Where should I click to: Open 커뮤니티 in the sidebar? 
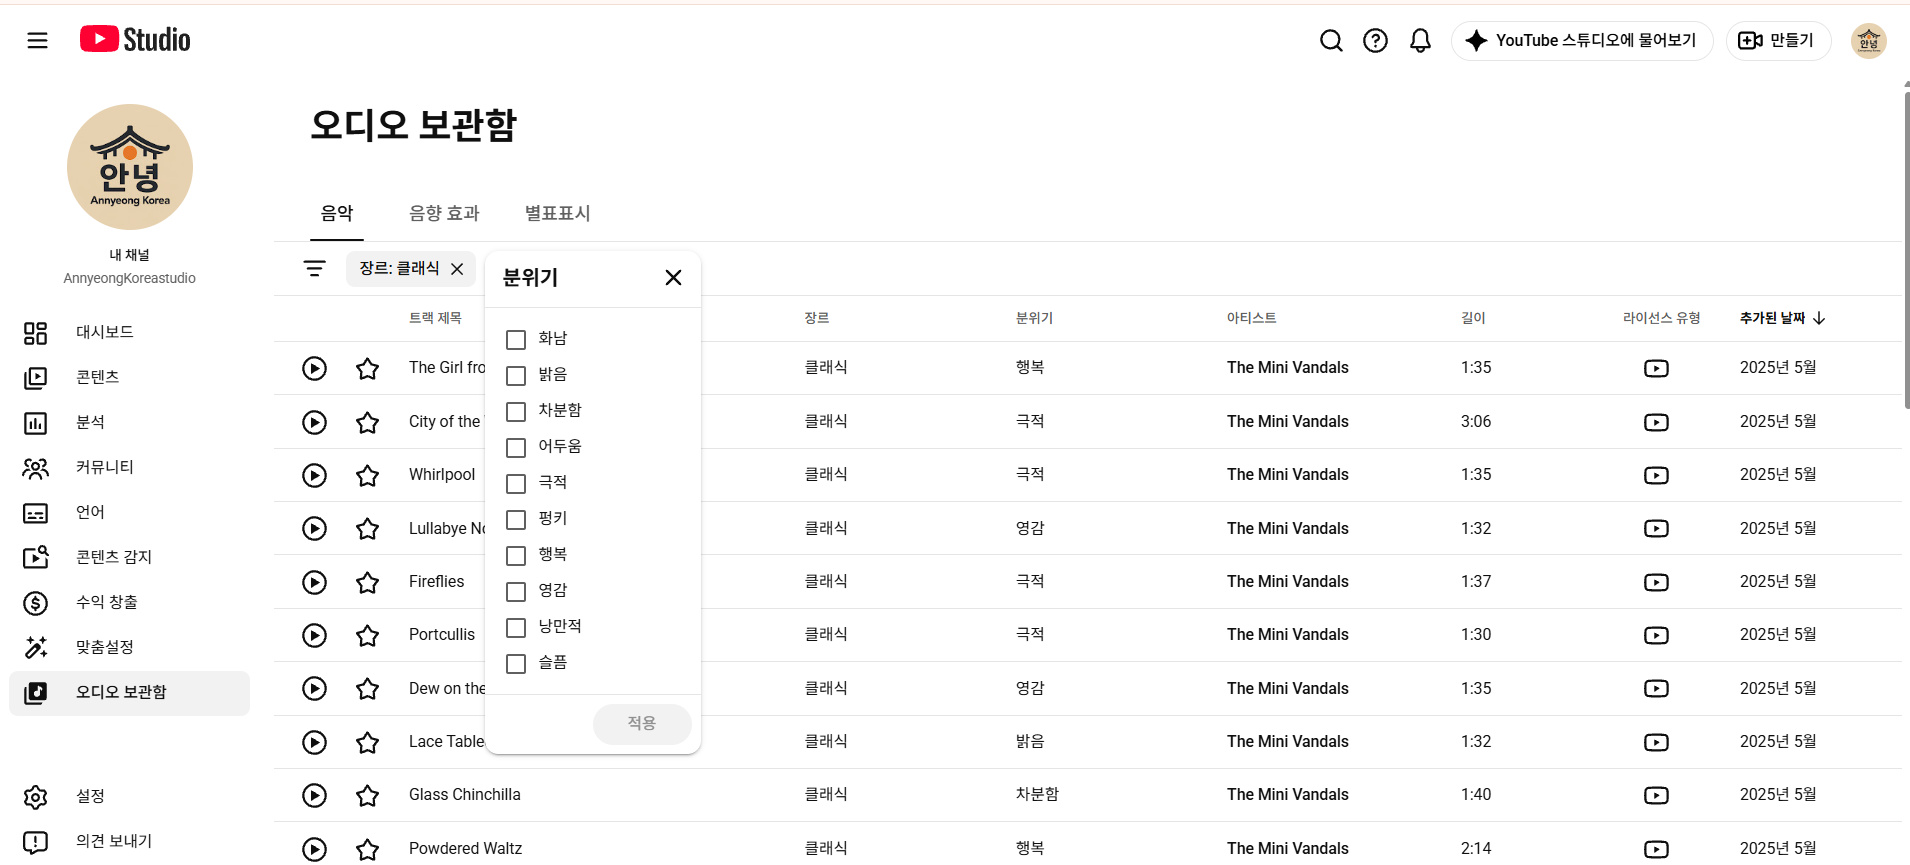(129, 467)
